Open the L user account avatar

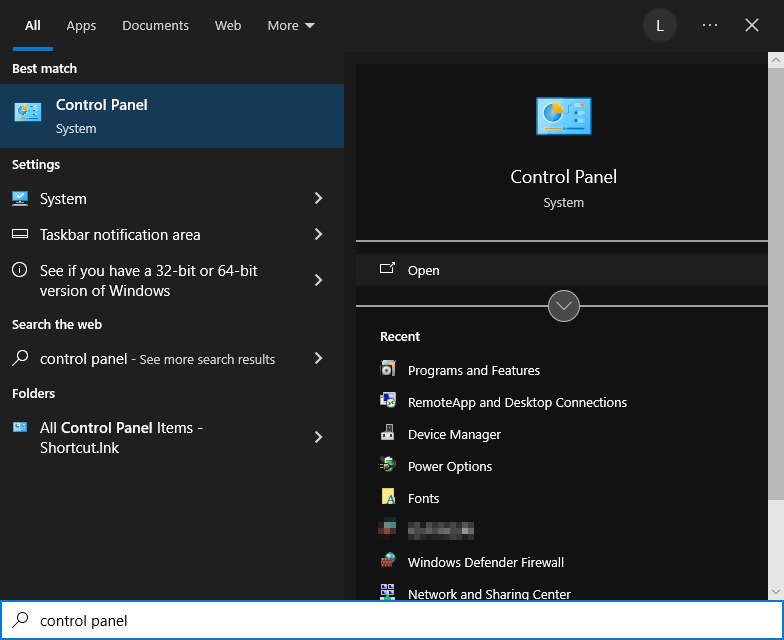tap(660, 26)
